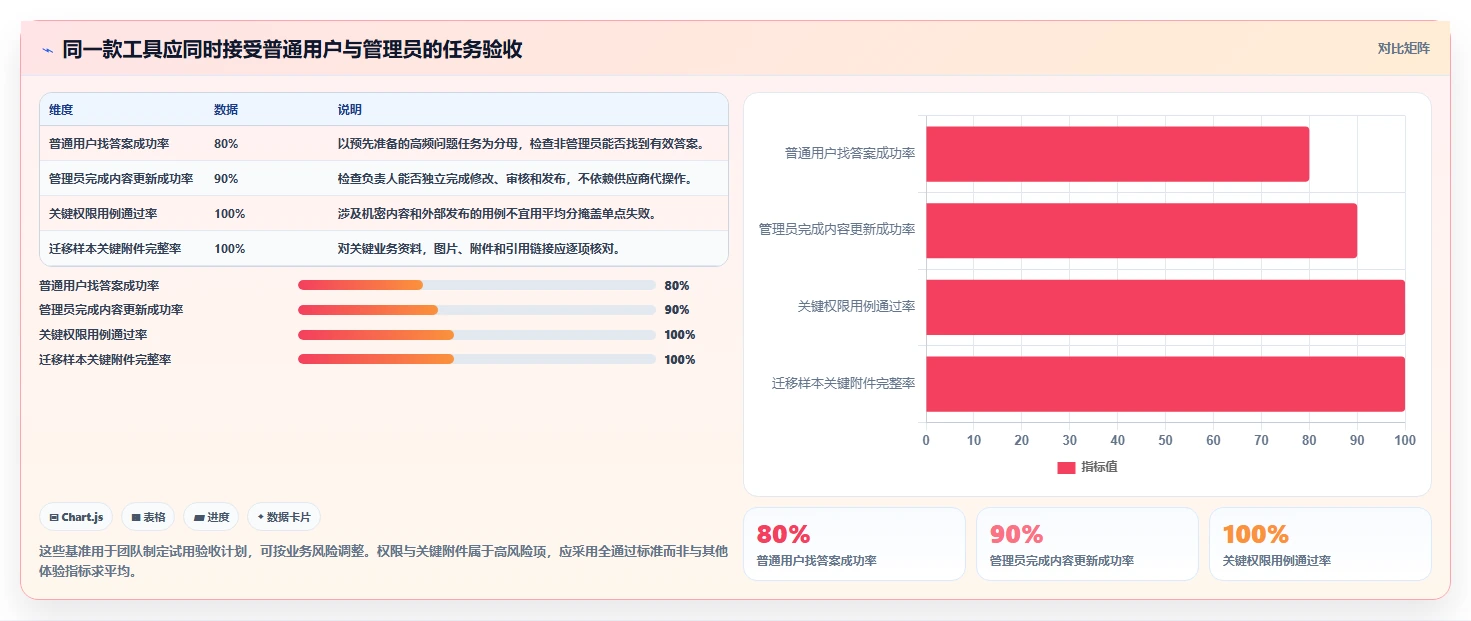Viewport: 1471px width, 621px height.
Task: Click the 100 tick on the chart x-axis
Action: 1405,440
